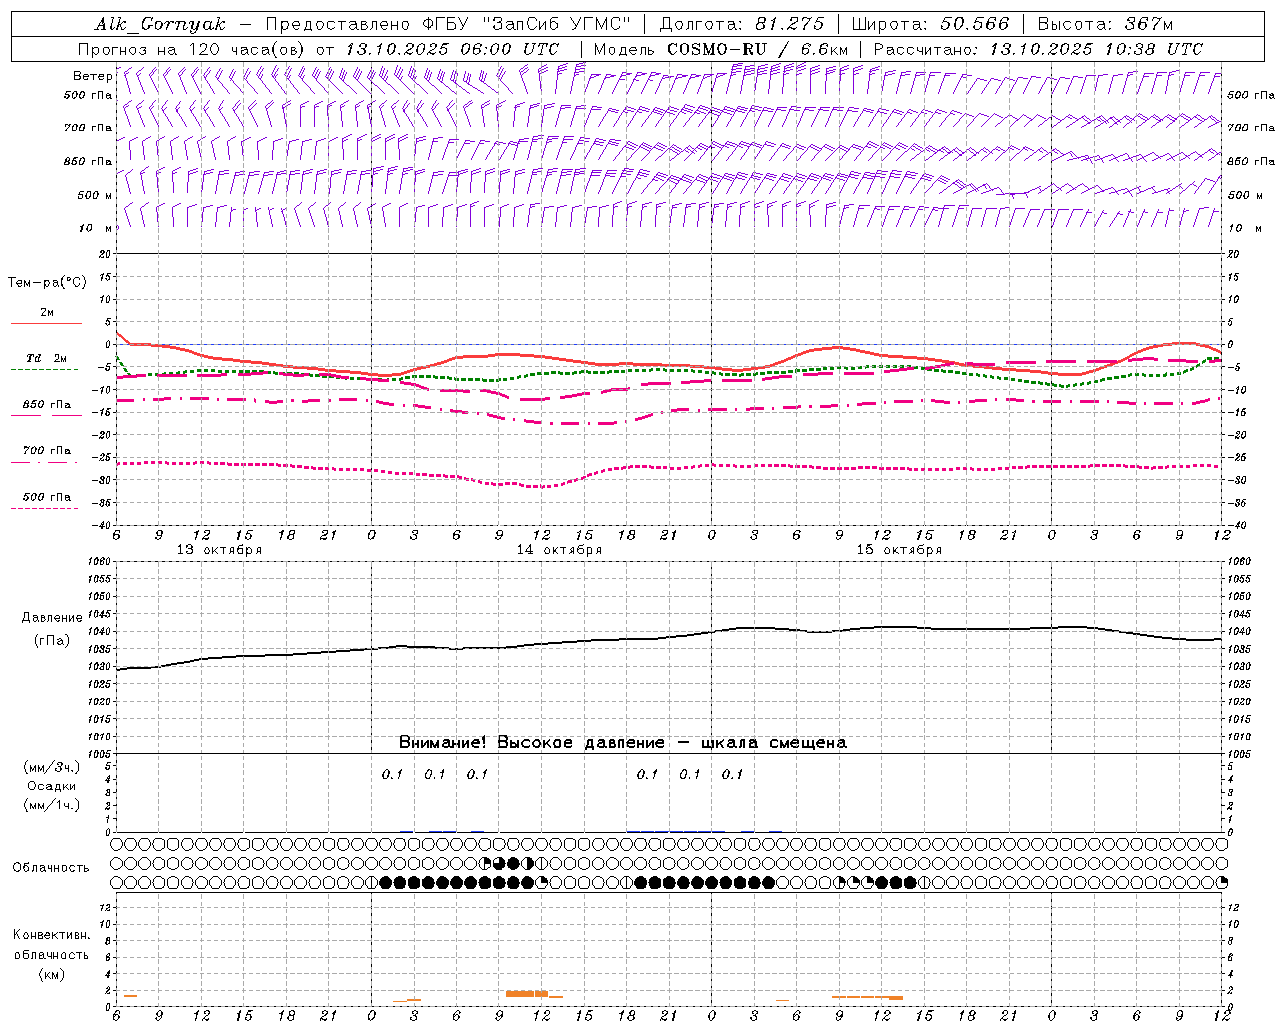Click the (км) unit under convective cloud label
Screen dimensions: 1280x1024
click(51, 974)
